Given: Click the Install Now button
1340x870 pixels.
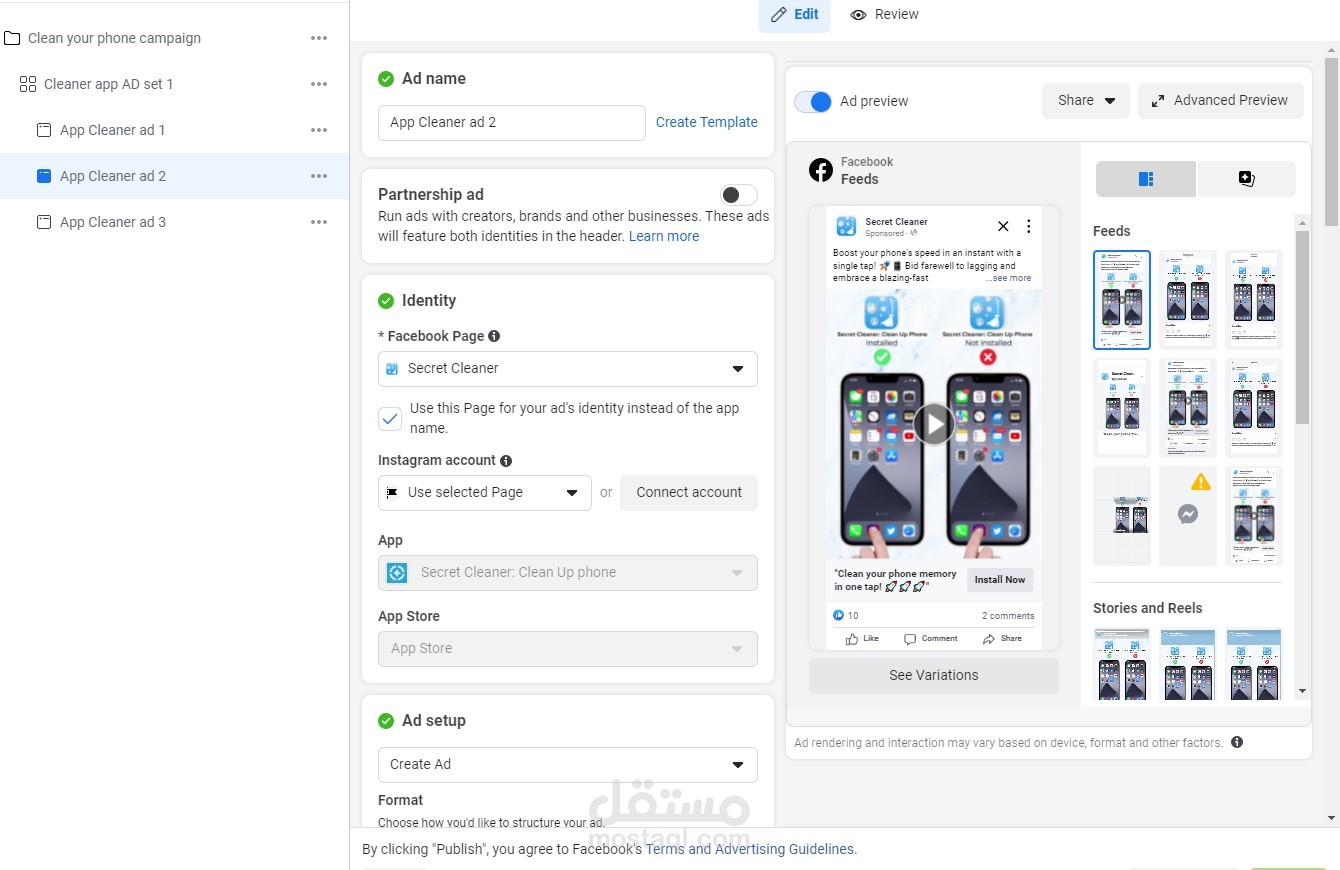Looking at the screenshot, I should click(x=1000, y=580).
